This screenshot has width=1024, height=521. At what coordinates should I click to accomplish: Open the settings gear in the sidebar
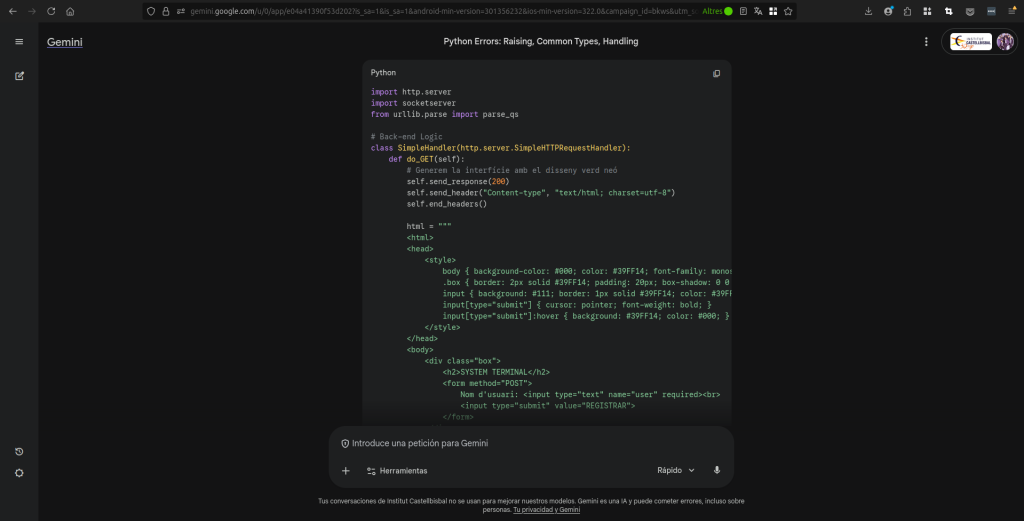19,473
